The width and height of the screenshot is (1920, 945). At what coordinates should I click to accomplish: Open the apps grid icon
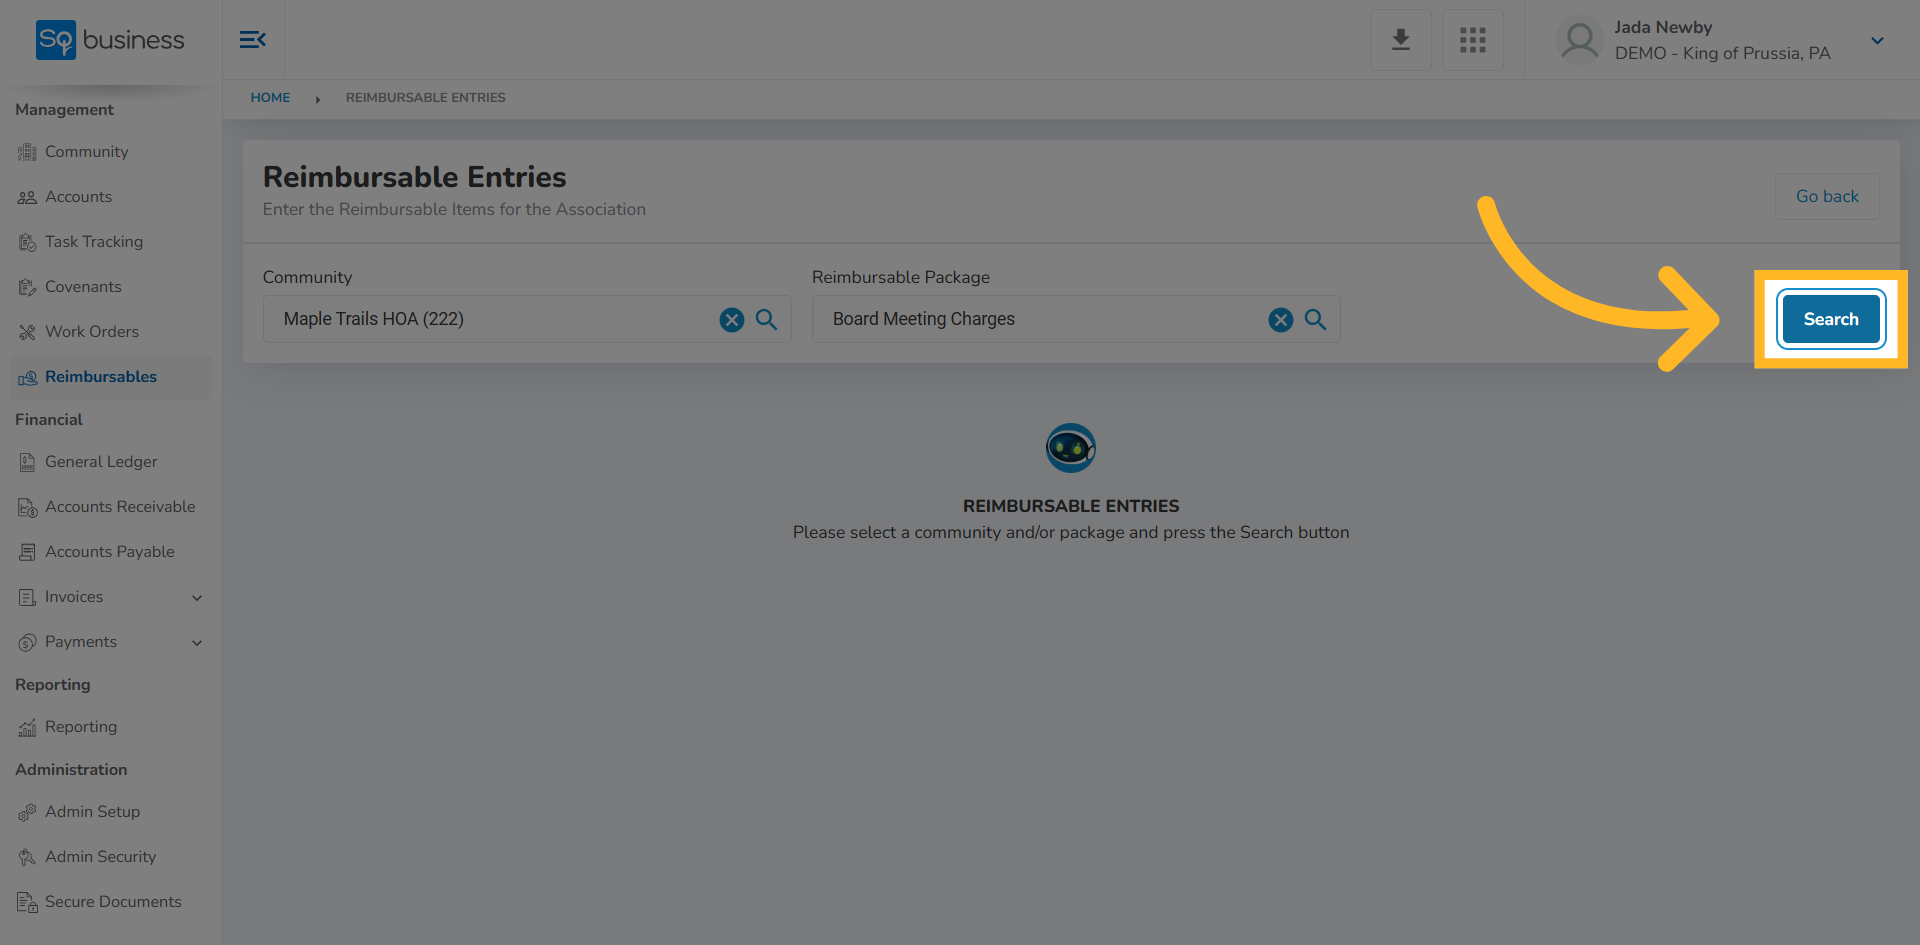point(1473,40)
